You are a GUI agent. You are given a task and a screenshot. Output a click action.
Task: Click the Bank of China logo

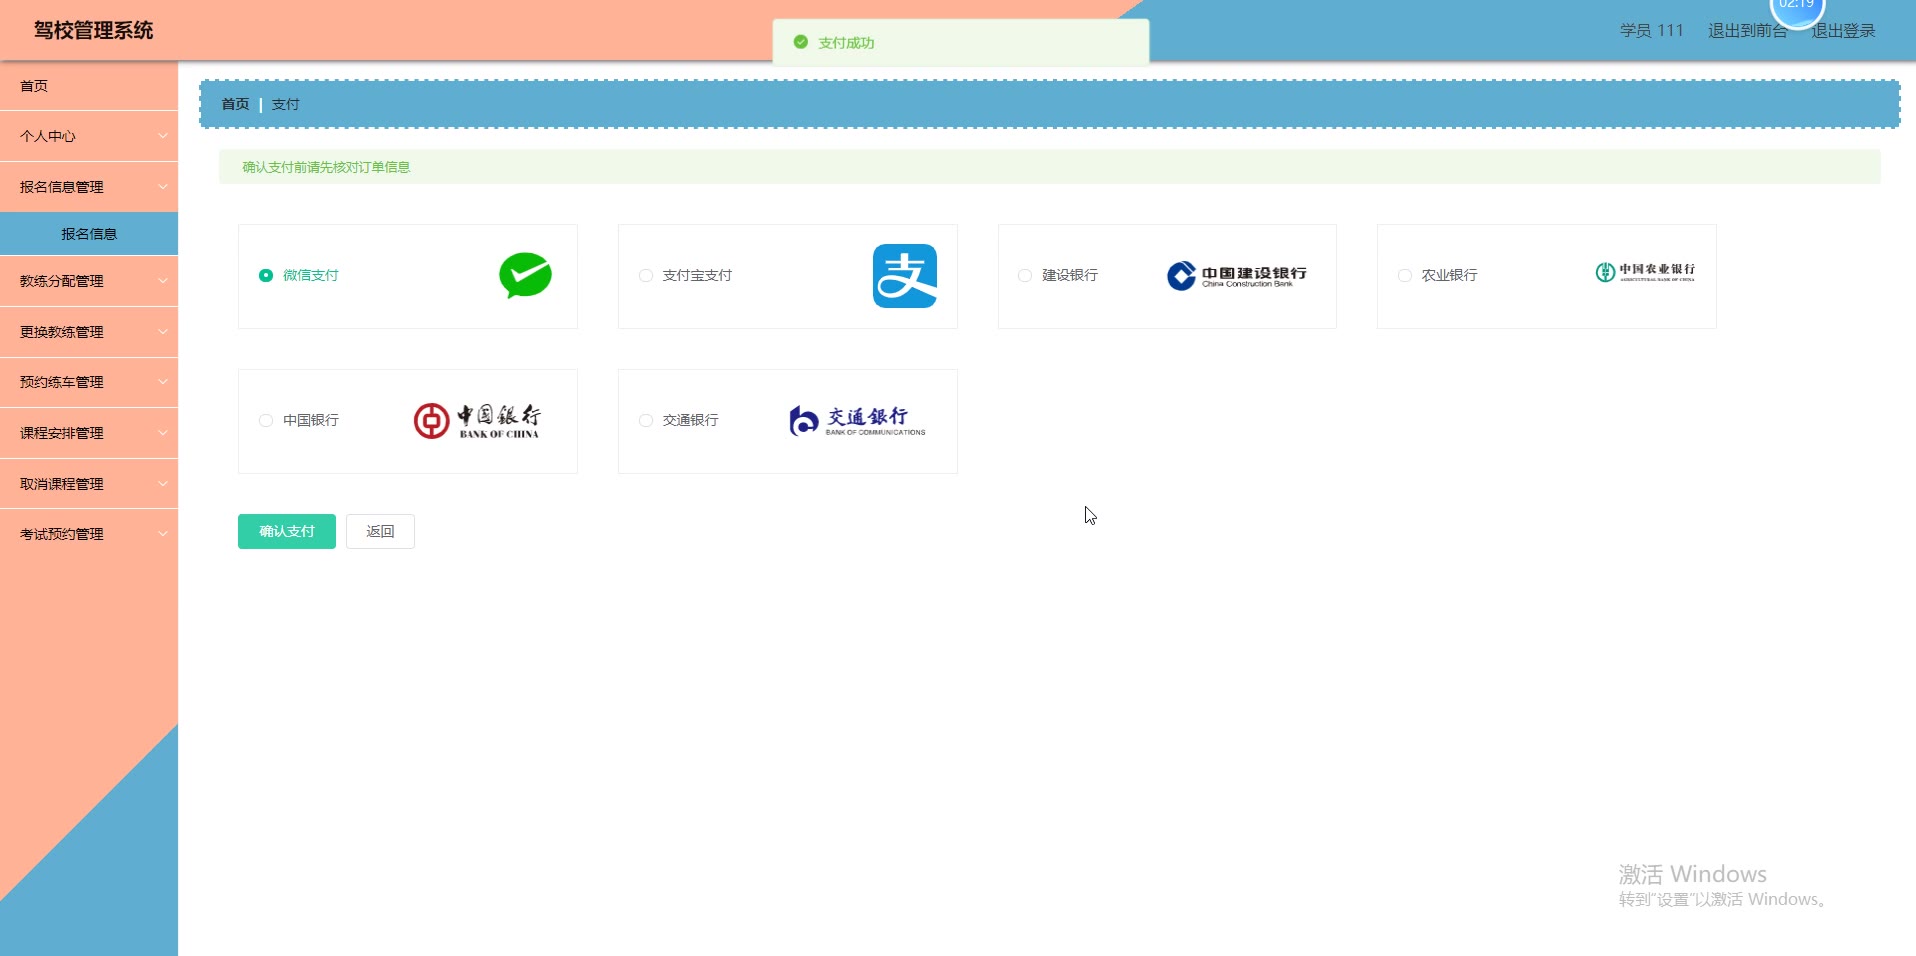click(477, 421)
